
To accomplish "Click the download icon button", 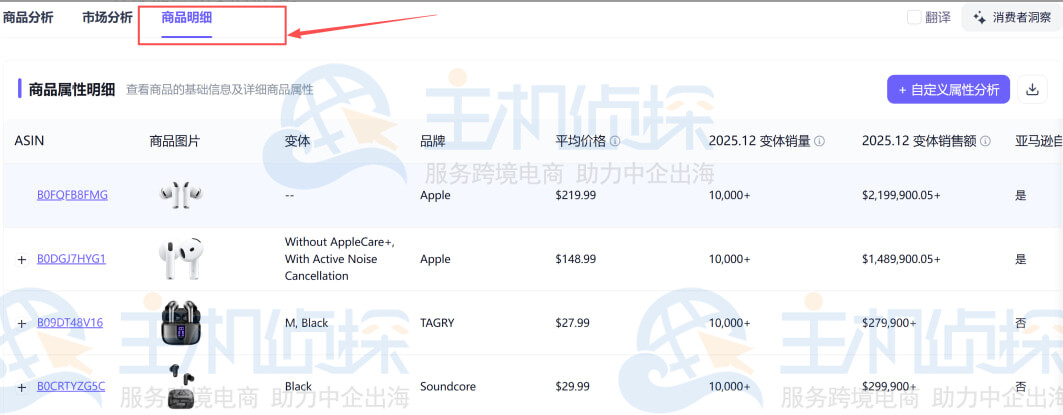I will (x=1032, y=90).
